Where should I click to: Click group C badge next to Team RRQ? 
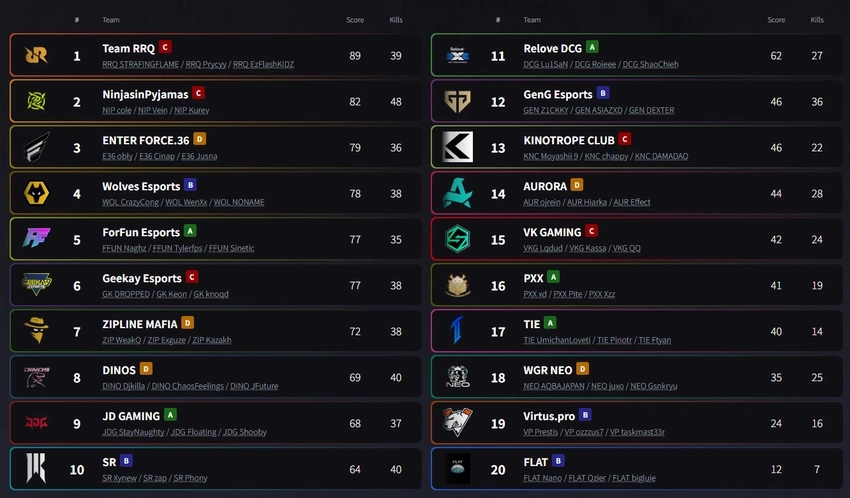point(165,47)
